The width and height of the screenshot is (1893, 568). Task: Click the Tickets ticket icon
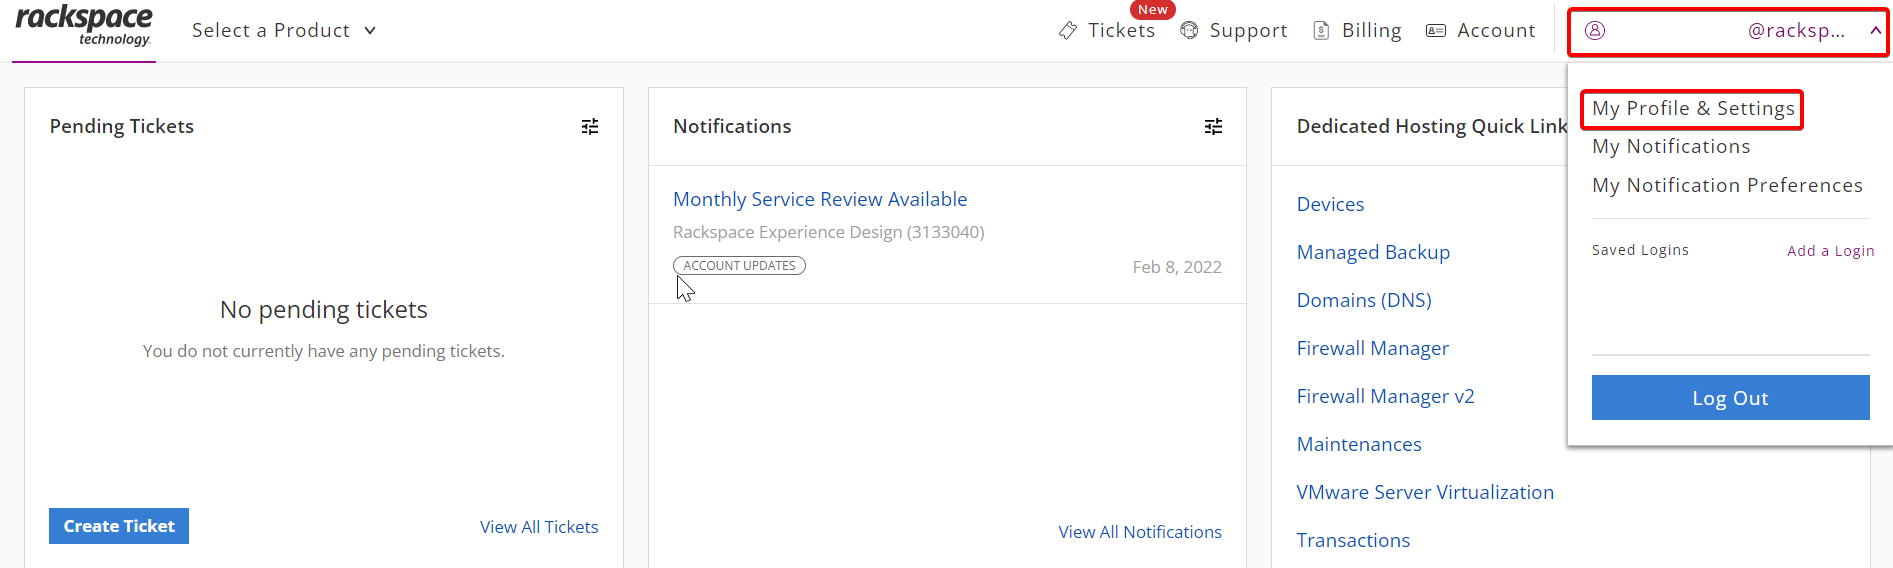click(x=1068, y=31)
